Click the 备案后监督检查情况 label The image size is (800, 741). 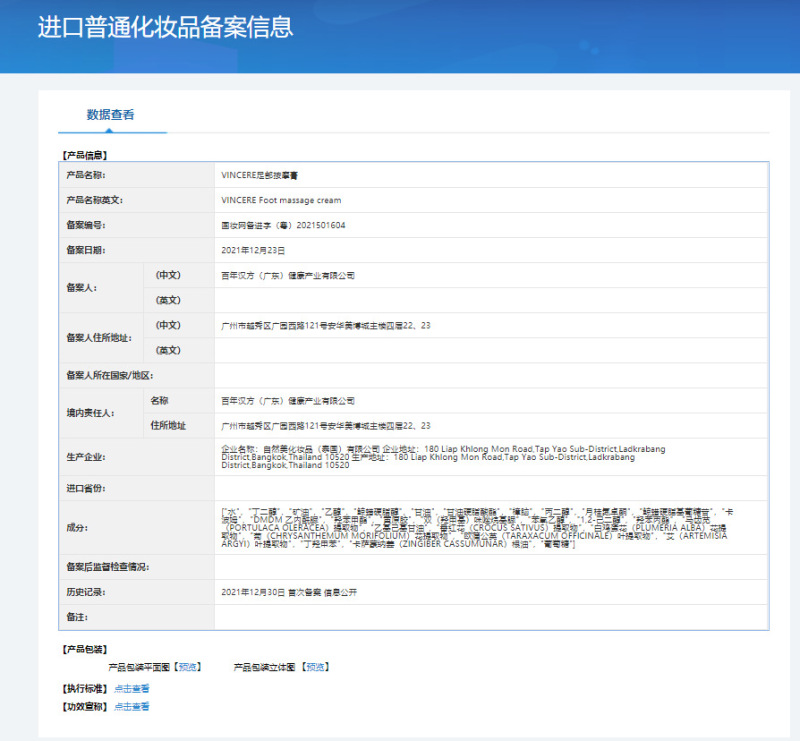108,567
